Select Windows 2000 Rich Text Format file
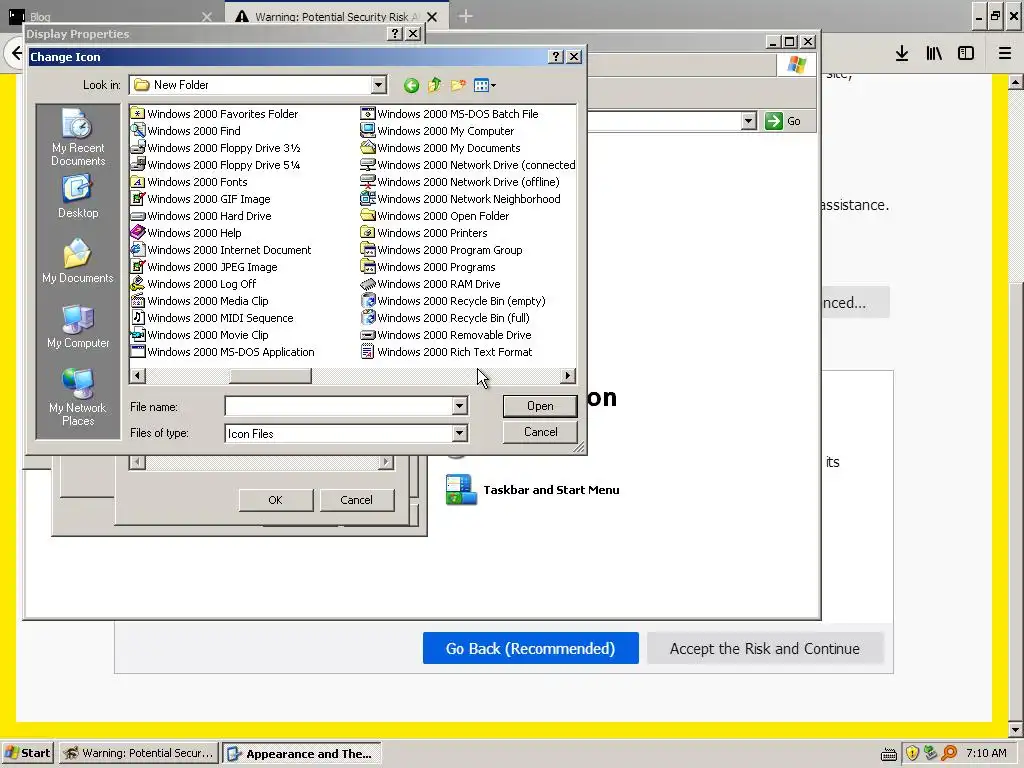This screenshot has width=1024, height=768. 447,351
